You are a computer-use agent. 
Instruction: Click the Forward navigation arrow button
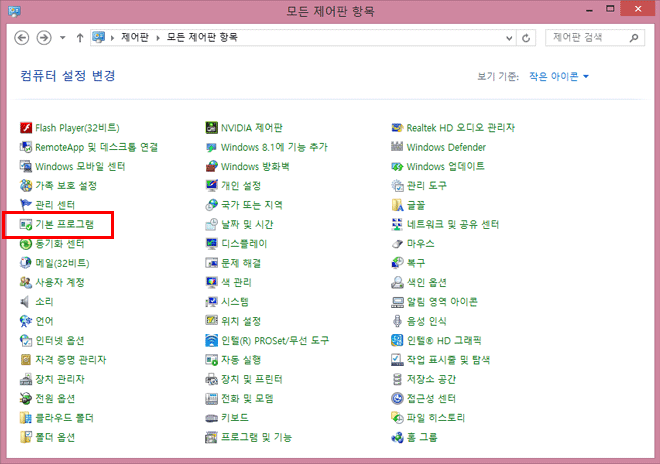[x=44, y=38]
